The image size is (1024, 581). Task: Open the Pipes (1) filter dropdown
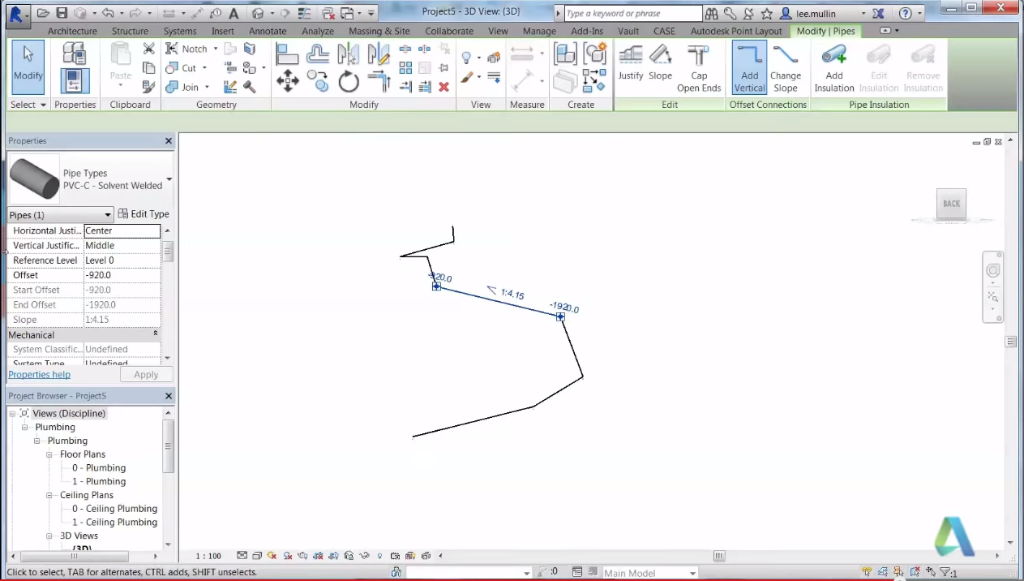pos(108,215)
